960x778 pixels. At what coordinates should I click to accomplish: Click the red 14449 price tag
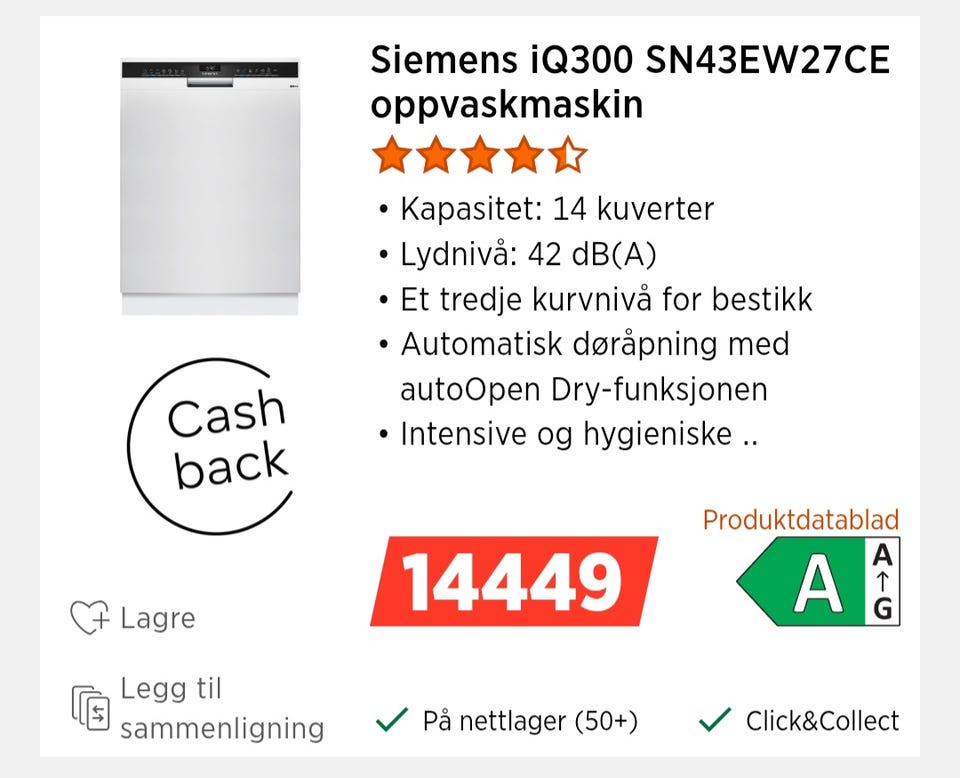(x=514, y=582)
